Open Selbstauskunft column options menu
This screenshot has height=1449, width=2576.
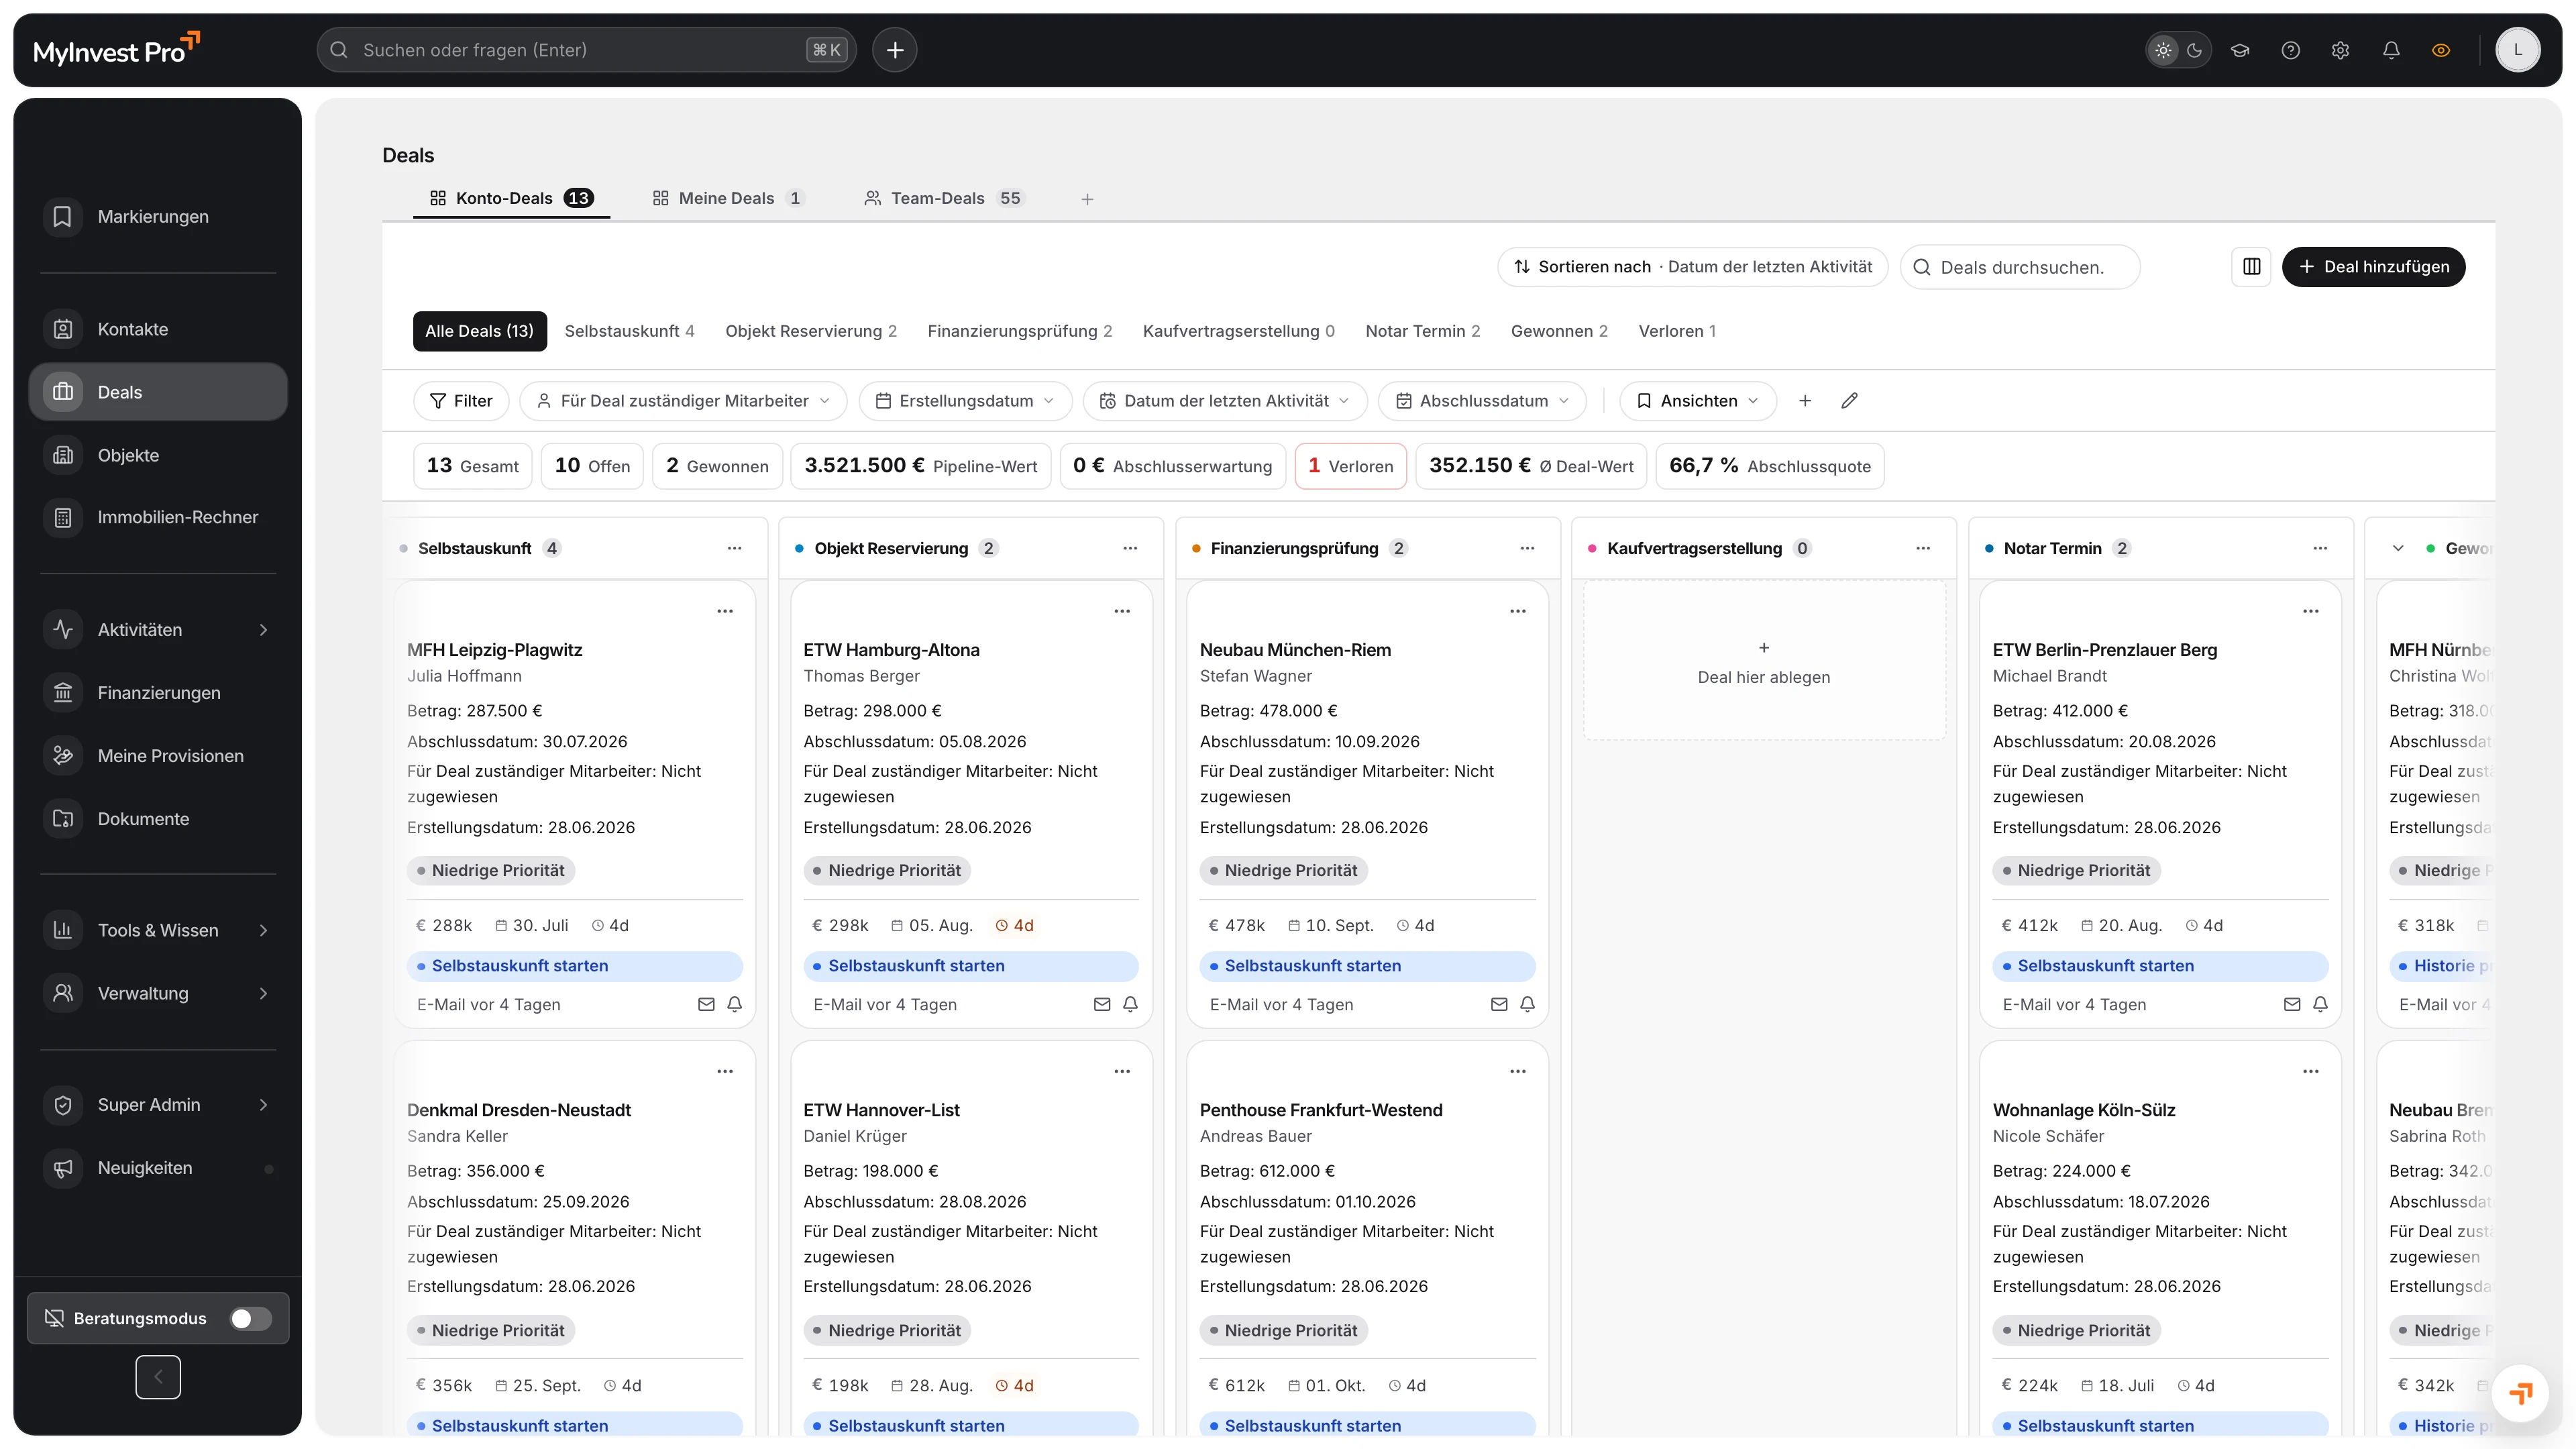(734, 548)
